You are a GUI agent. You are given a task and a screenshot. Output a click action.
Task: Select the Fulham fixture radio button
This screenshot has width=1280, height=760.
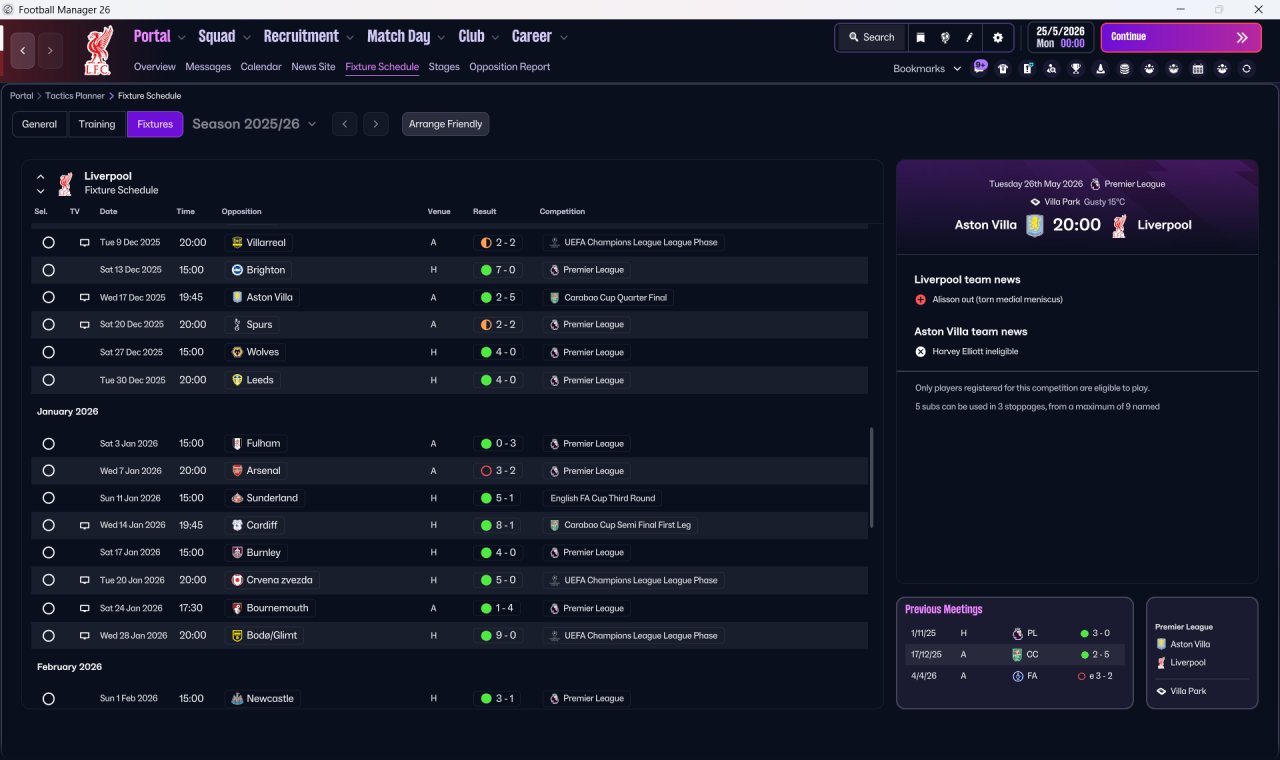pos(48,443)
